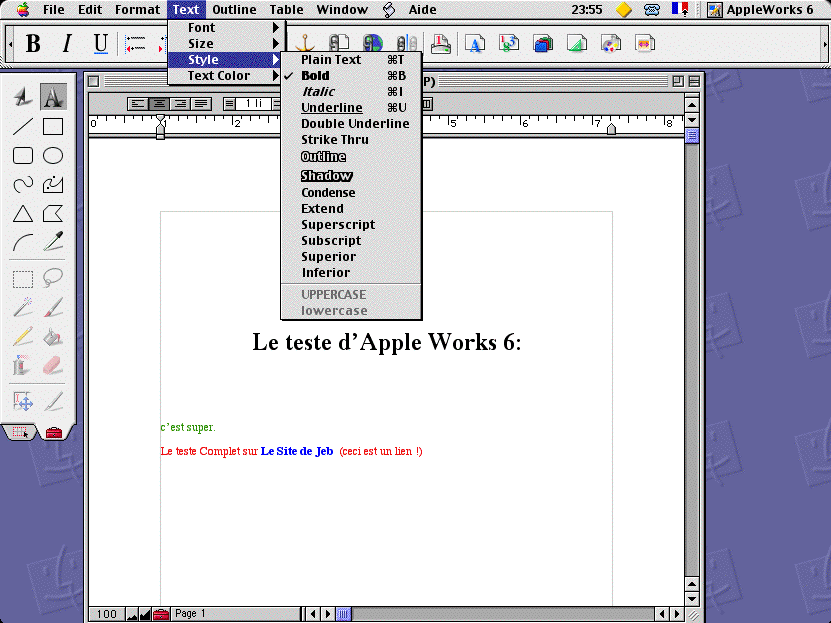Click the new word processing document icon
This screenshot has height=623, width=831.
tap(475, 44)
